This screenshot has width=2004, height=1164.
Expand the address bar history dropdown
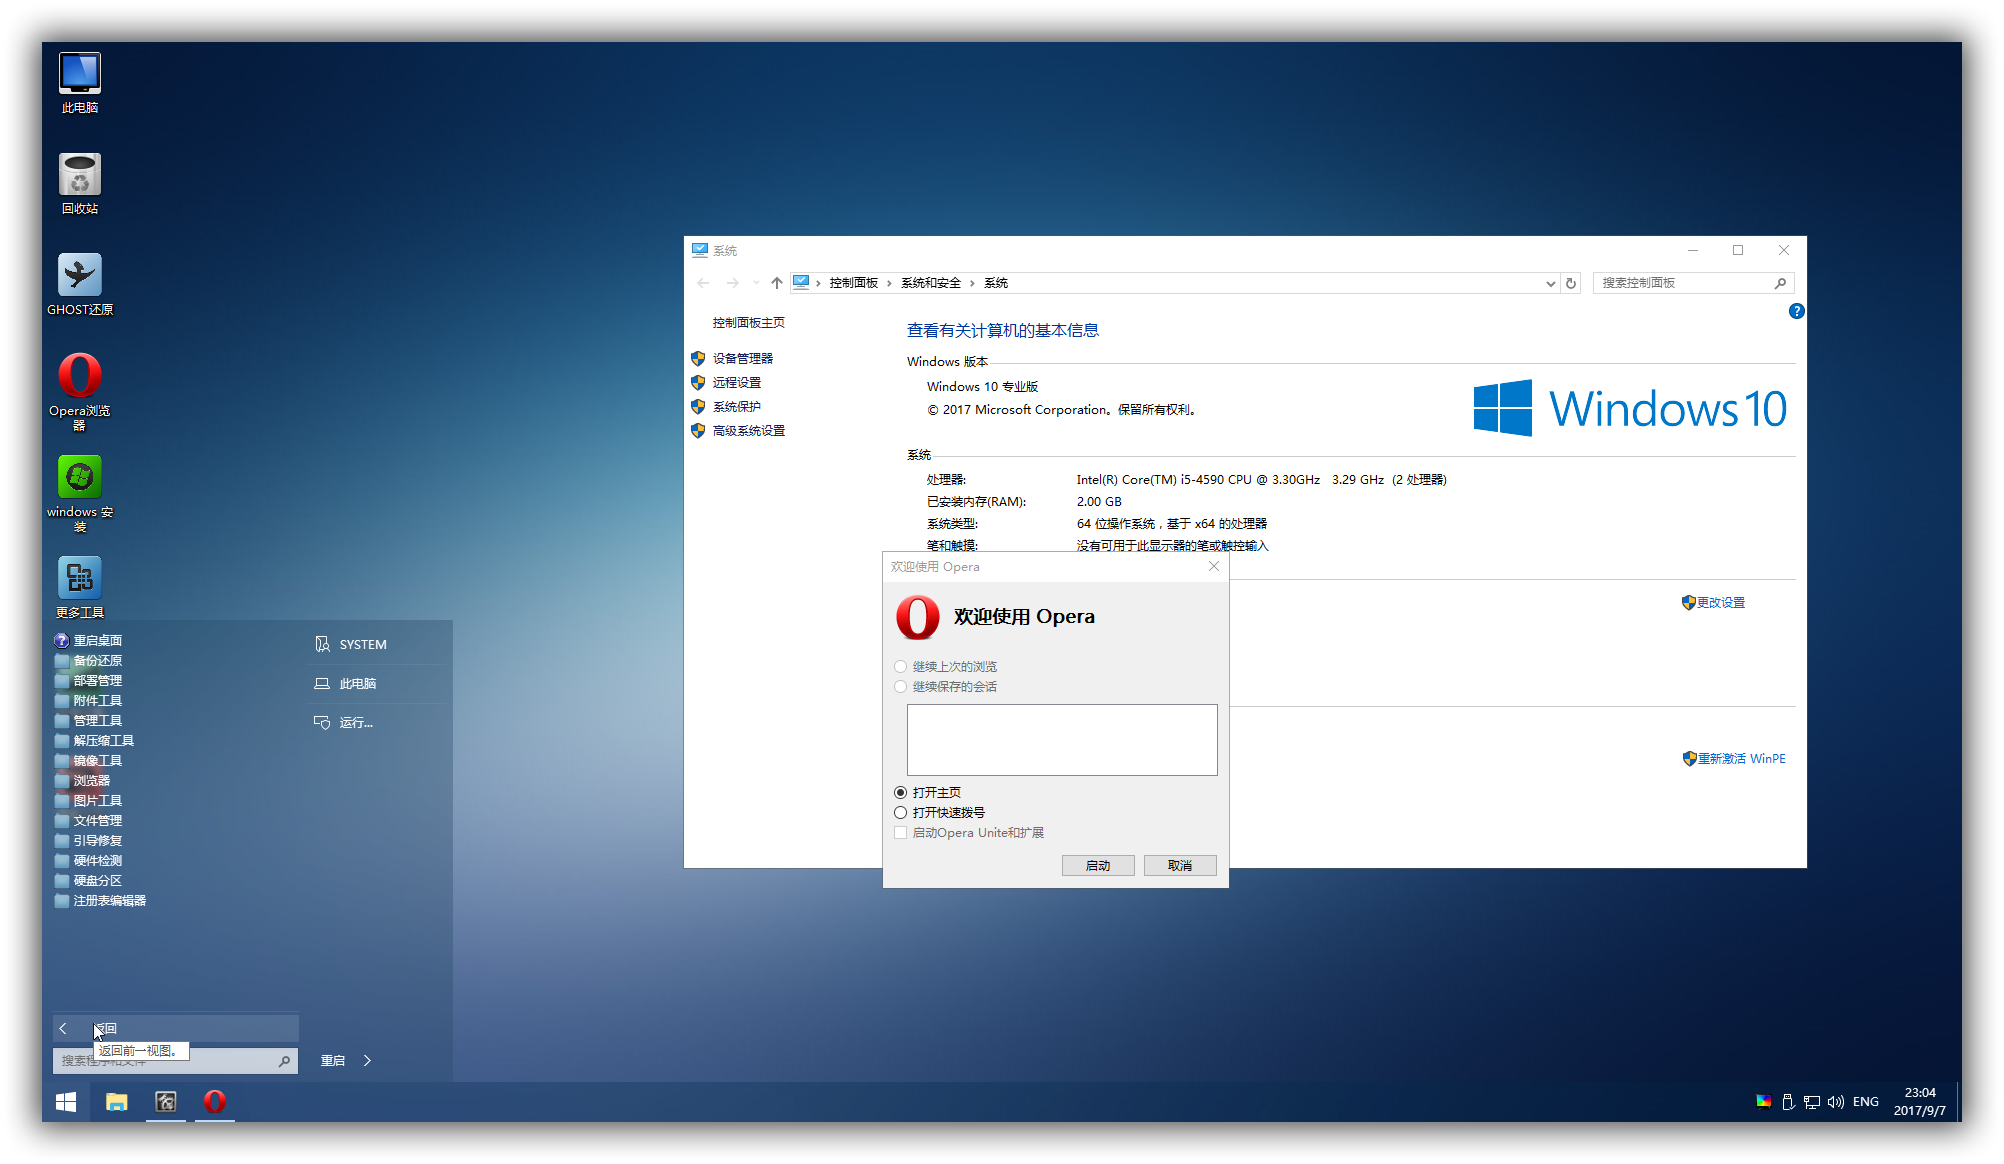click(1550, 283)
